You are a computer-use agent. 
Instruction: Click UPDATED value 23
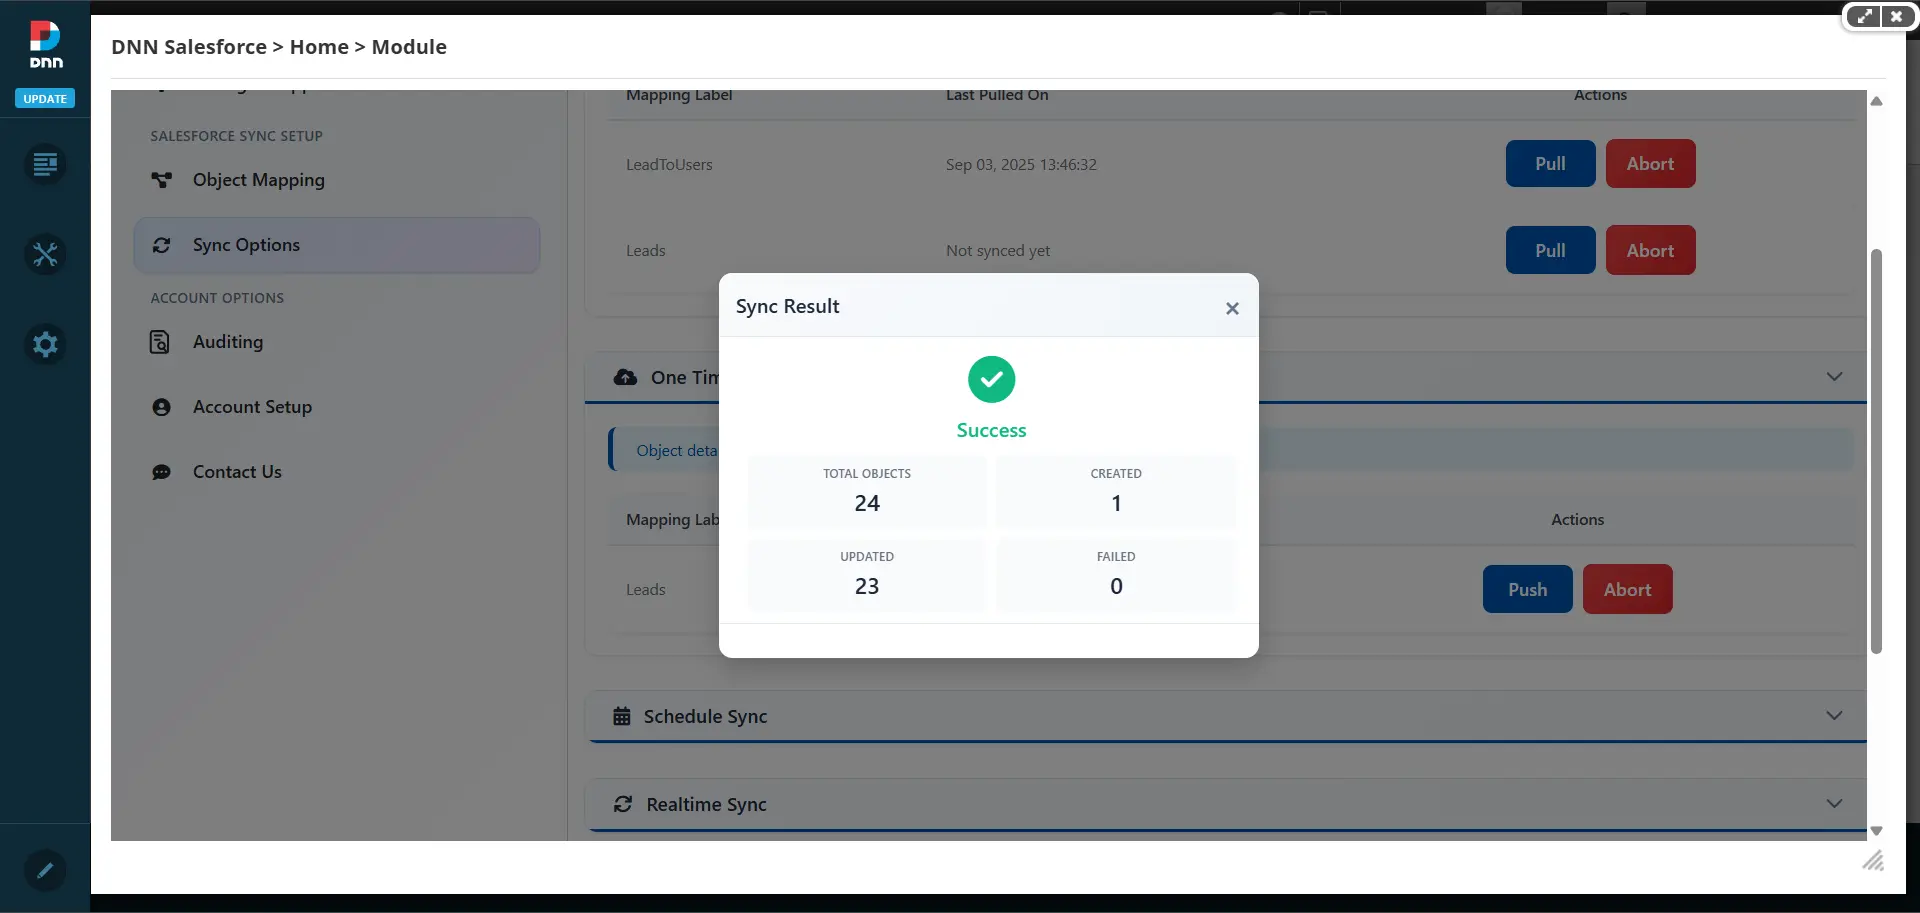(867, 587)
